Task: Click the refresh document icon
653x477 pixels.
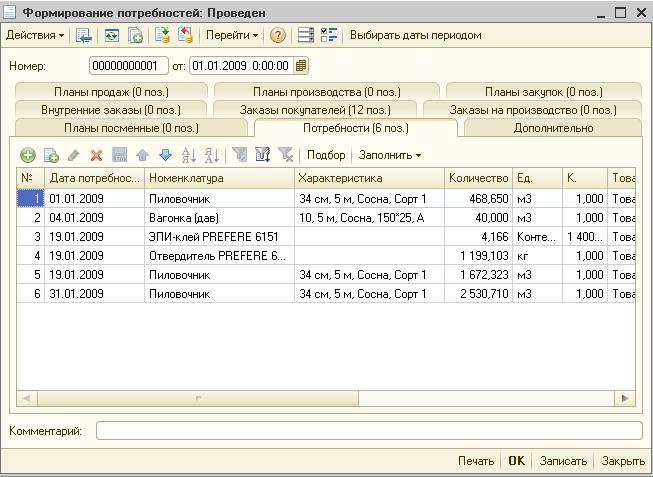Action: click(x=112, y=35)
